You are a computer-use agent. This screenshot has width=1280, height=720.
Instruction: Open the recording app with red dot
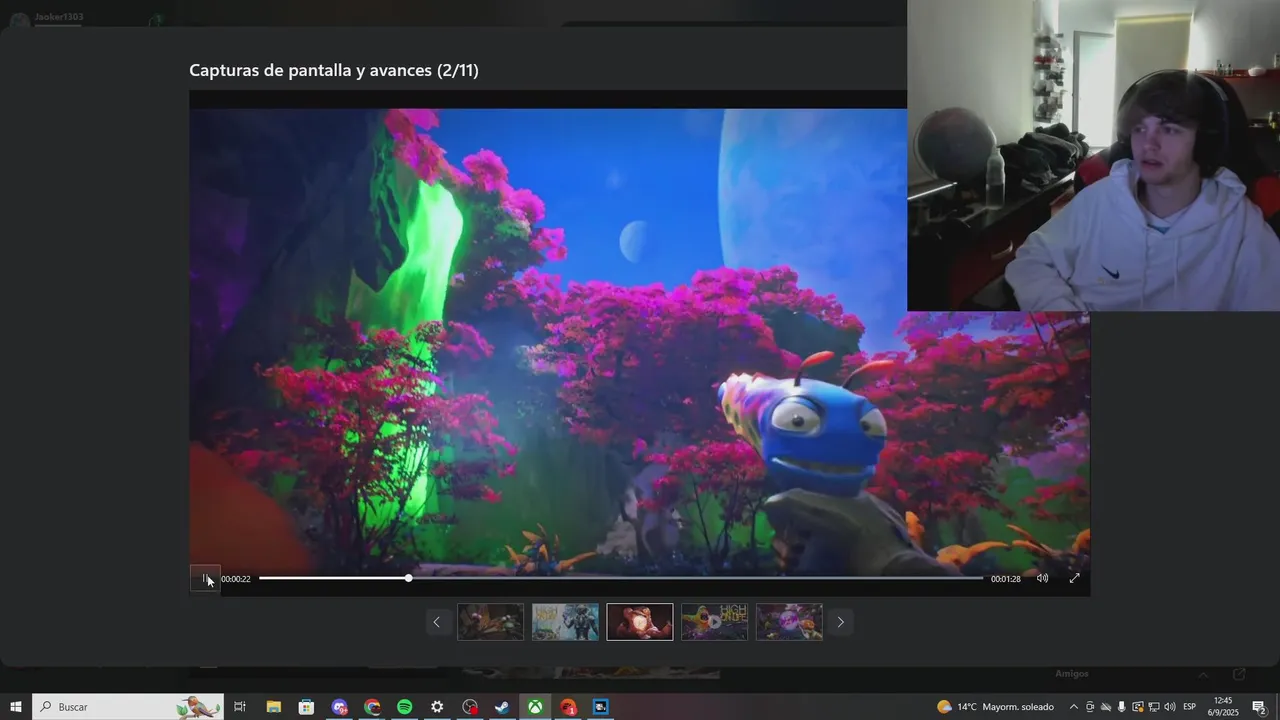[470, 707]
